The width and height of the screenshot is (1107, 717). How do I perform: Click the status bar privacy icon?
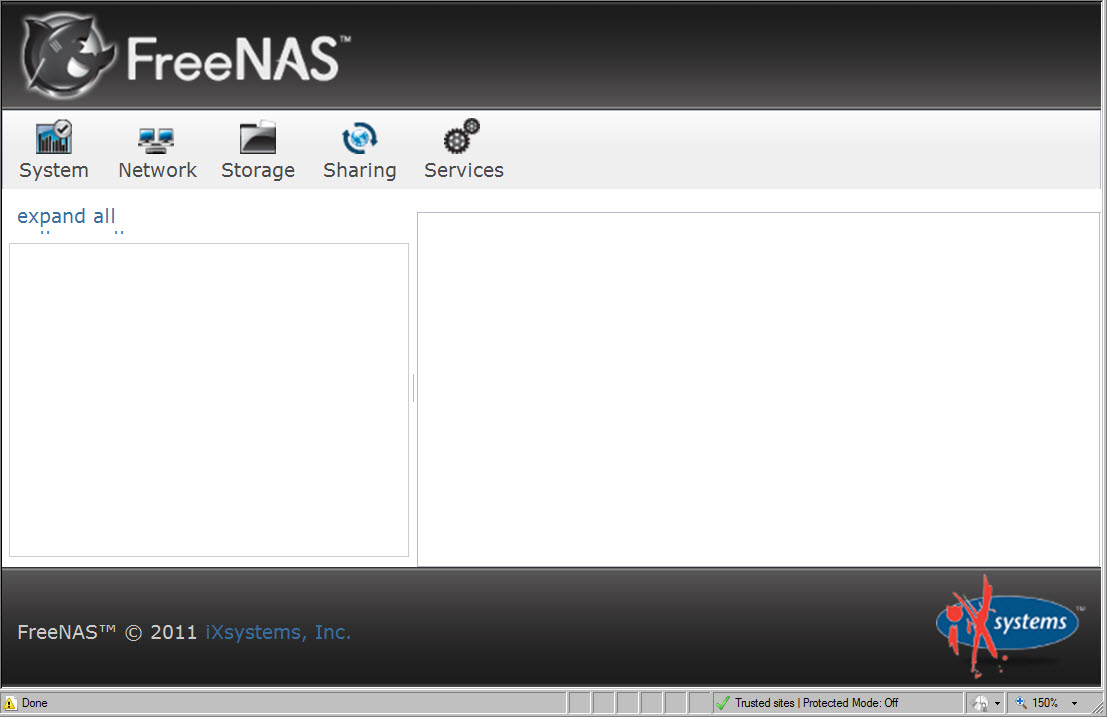tap(981, 703)
